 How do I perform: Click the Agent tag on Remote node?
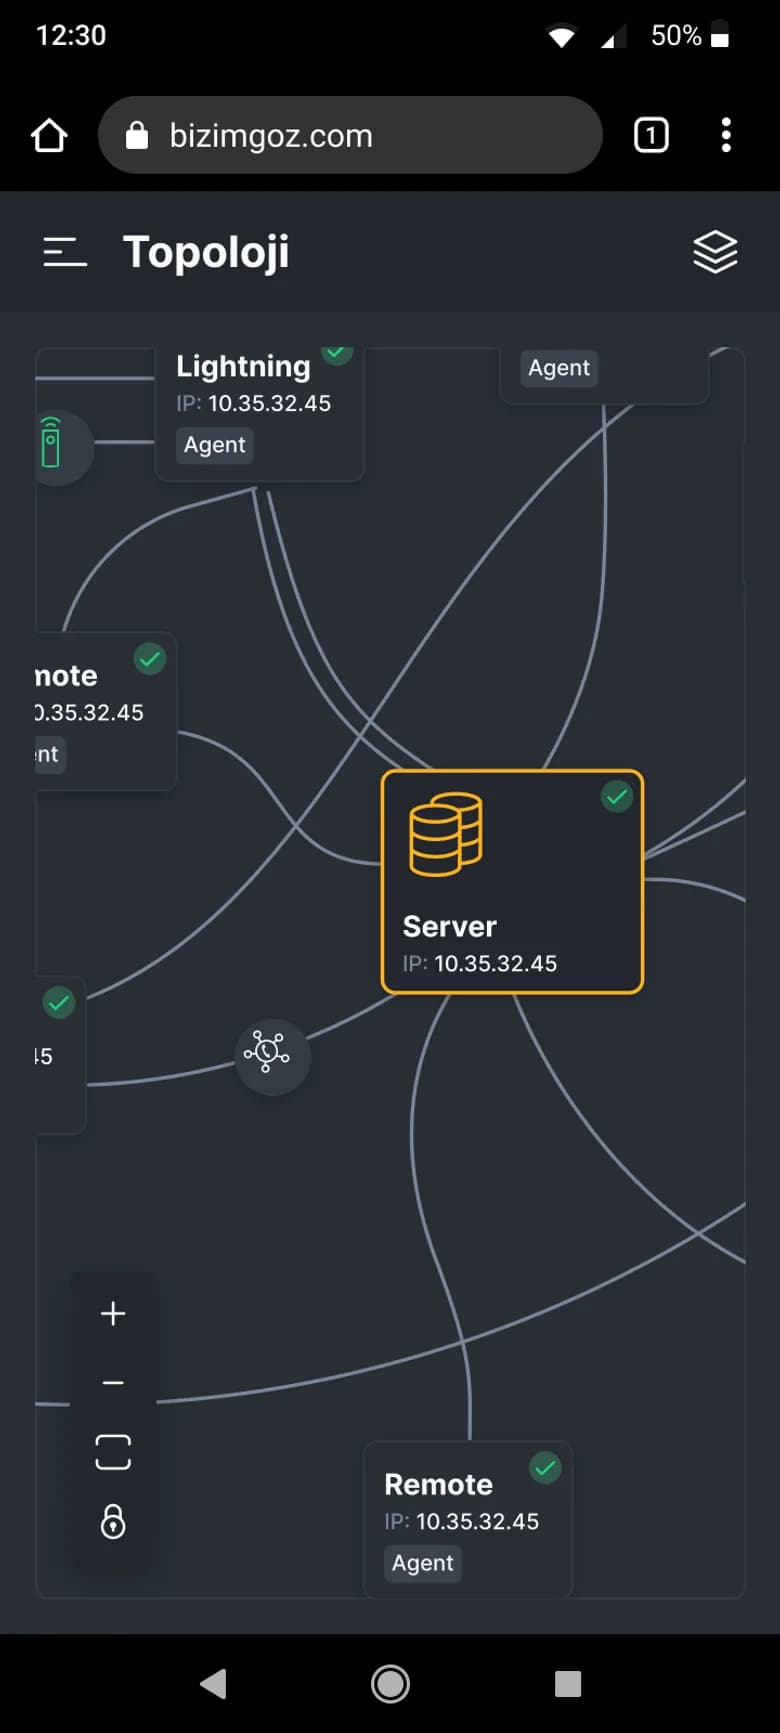(x=422, y=1563)
